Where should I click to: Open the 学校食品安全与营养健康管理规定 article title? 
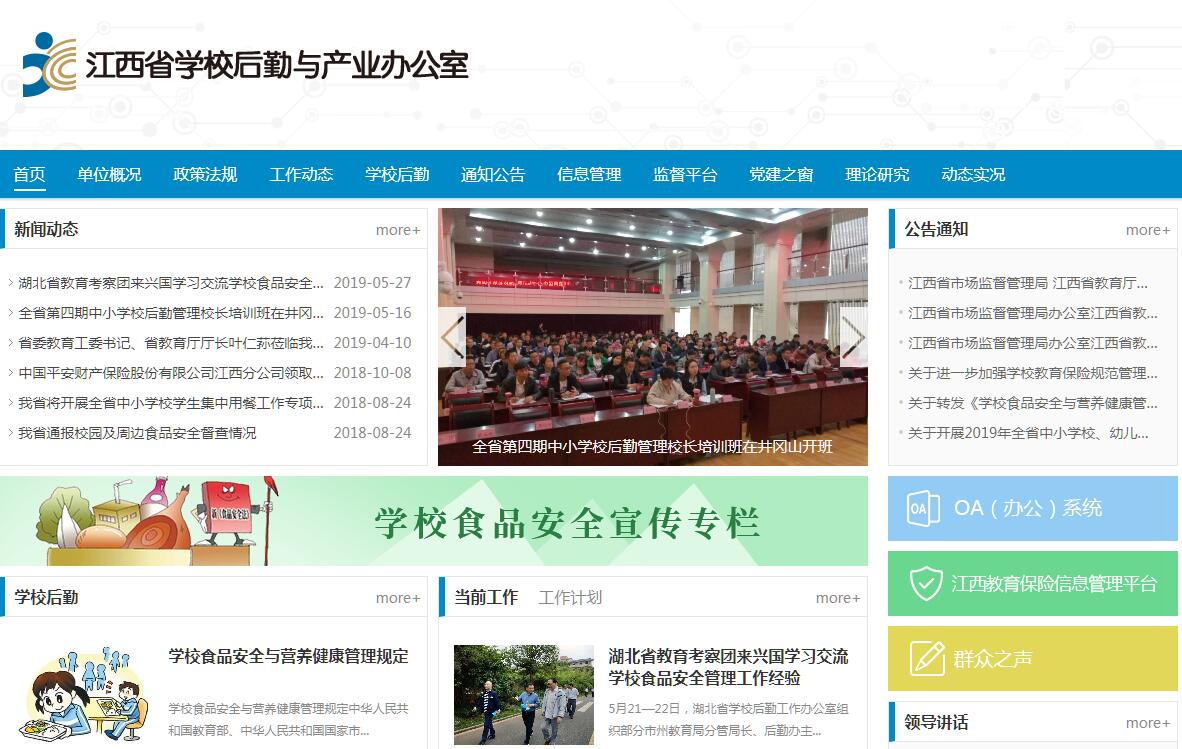point(288,656)
